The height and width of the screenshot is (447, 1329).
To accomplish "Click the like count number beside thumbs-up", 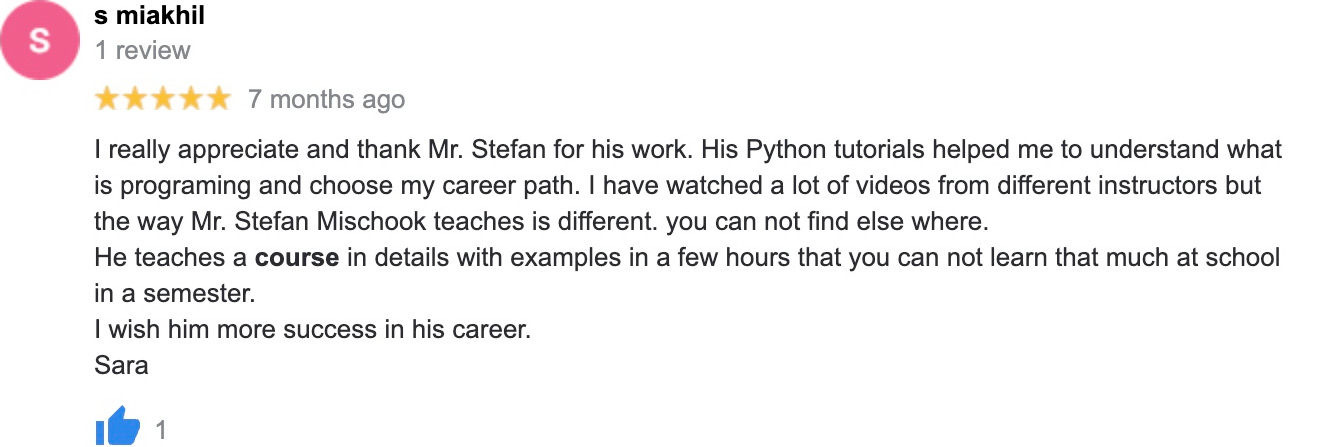I will (161, 431).
